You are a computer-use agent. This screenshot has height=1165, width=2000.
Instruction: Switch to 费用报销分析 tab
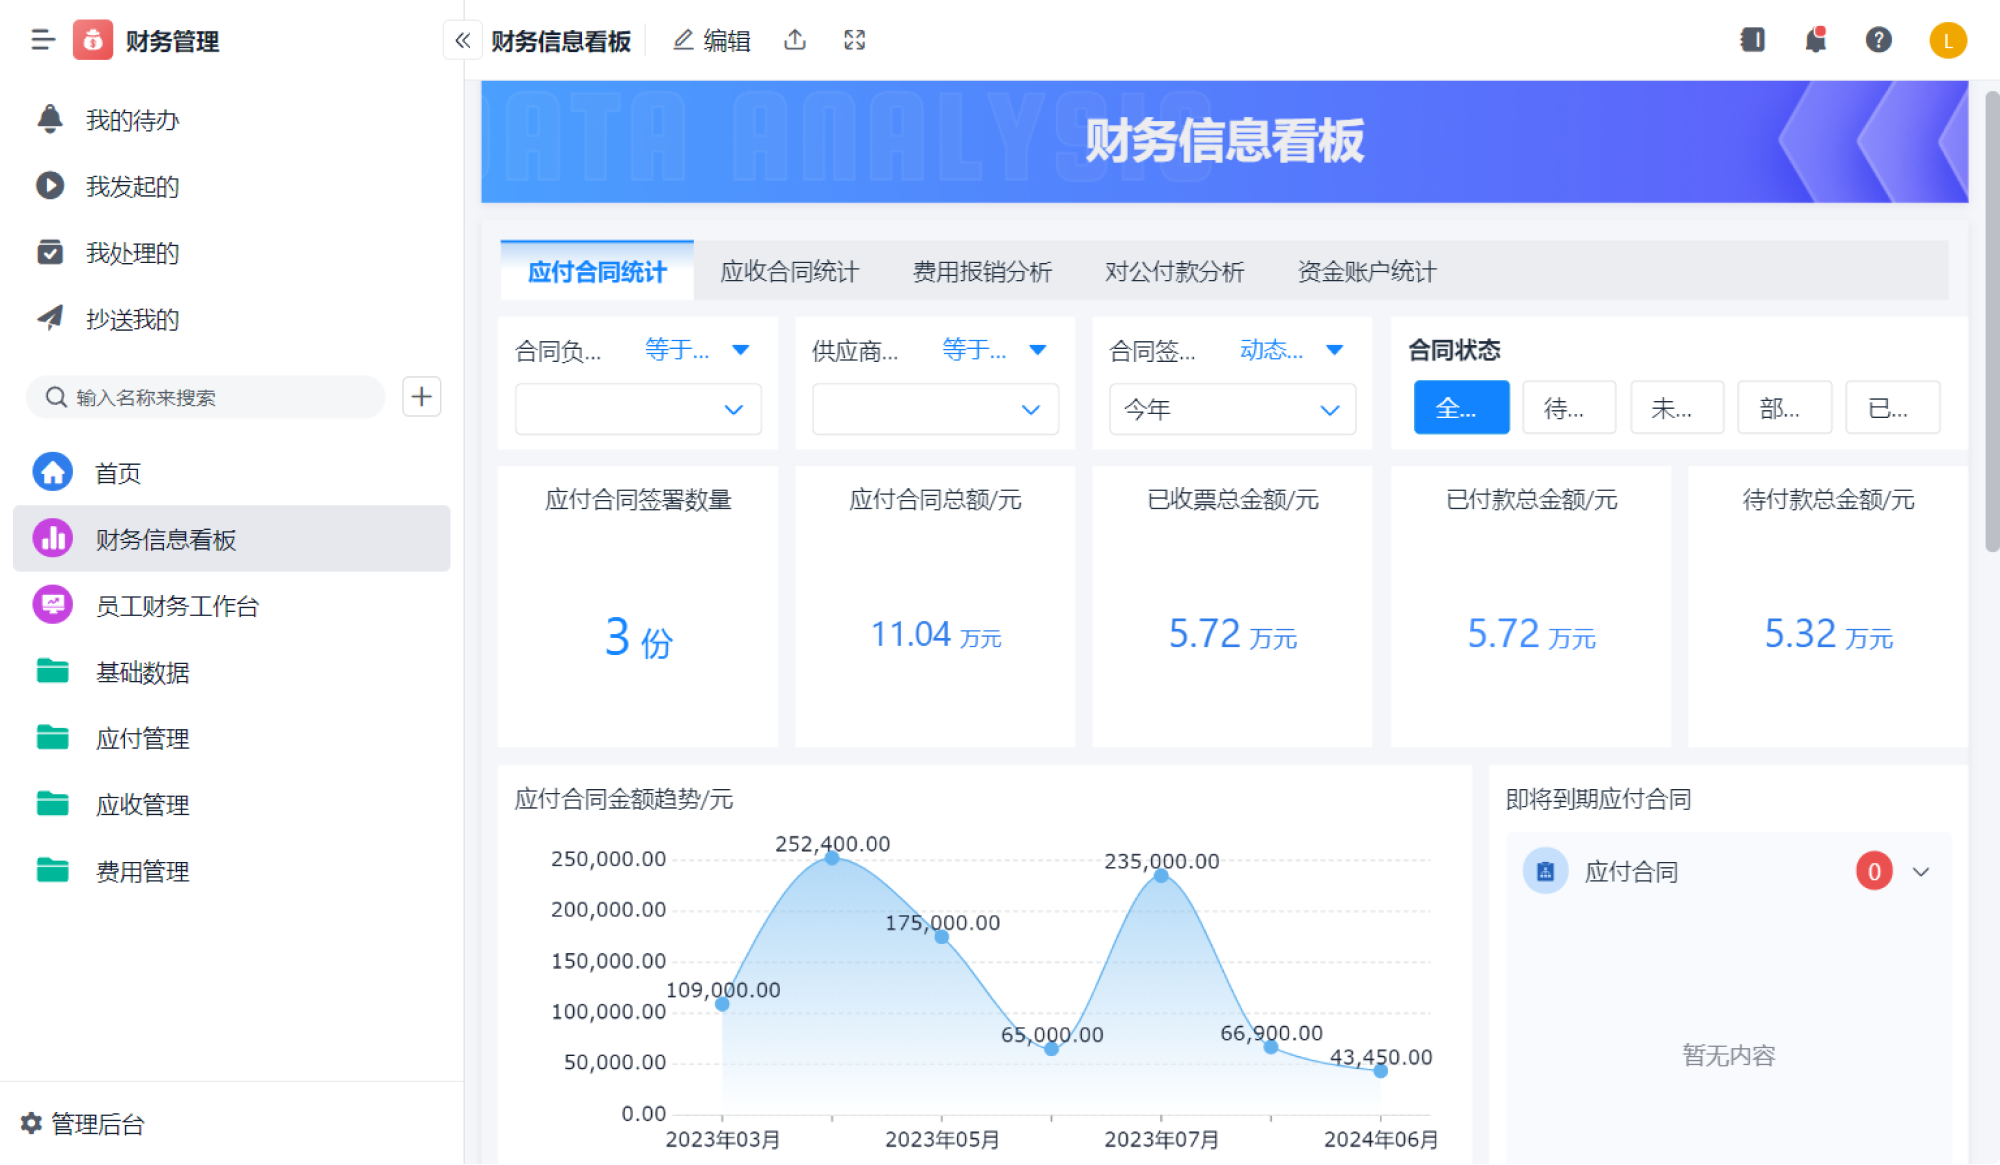tap(982, 271)
